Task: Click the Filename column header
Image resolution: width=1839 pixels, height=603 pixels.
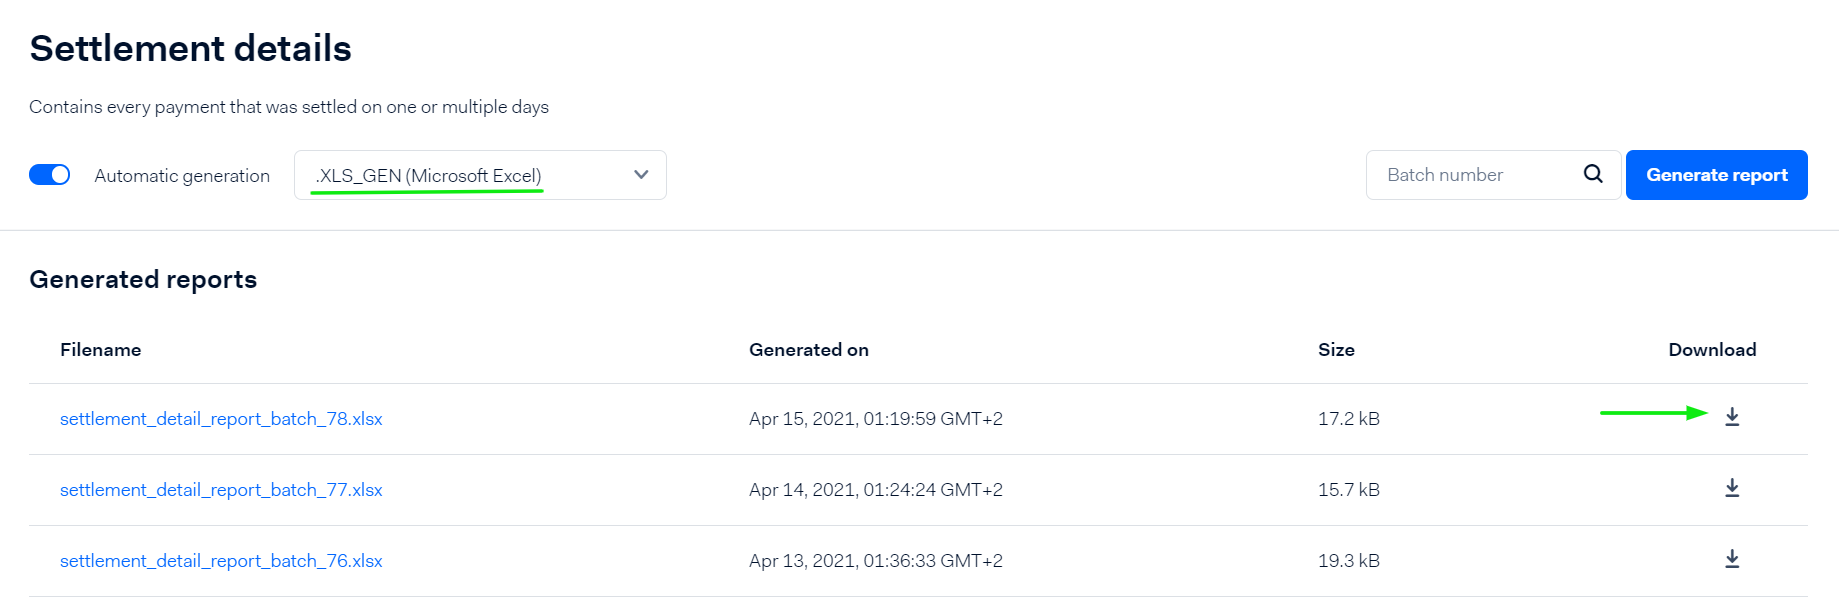Action: coord(100,350)
